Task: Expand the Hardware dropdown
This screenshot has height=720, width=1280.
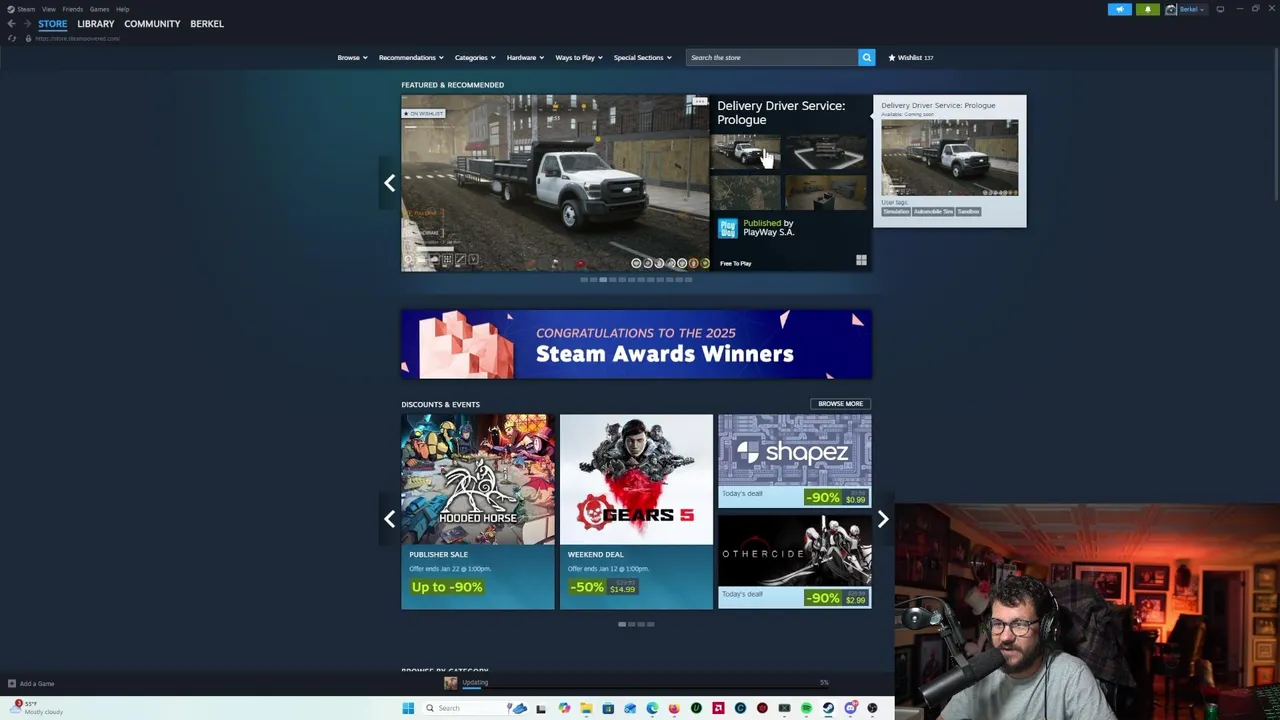Action: point(525,57)
